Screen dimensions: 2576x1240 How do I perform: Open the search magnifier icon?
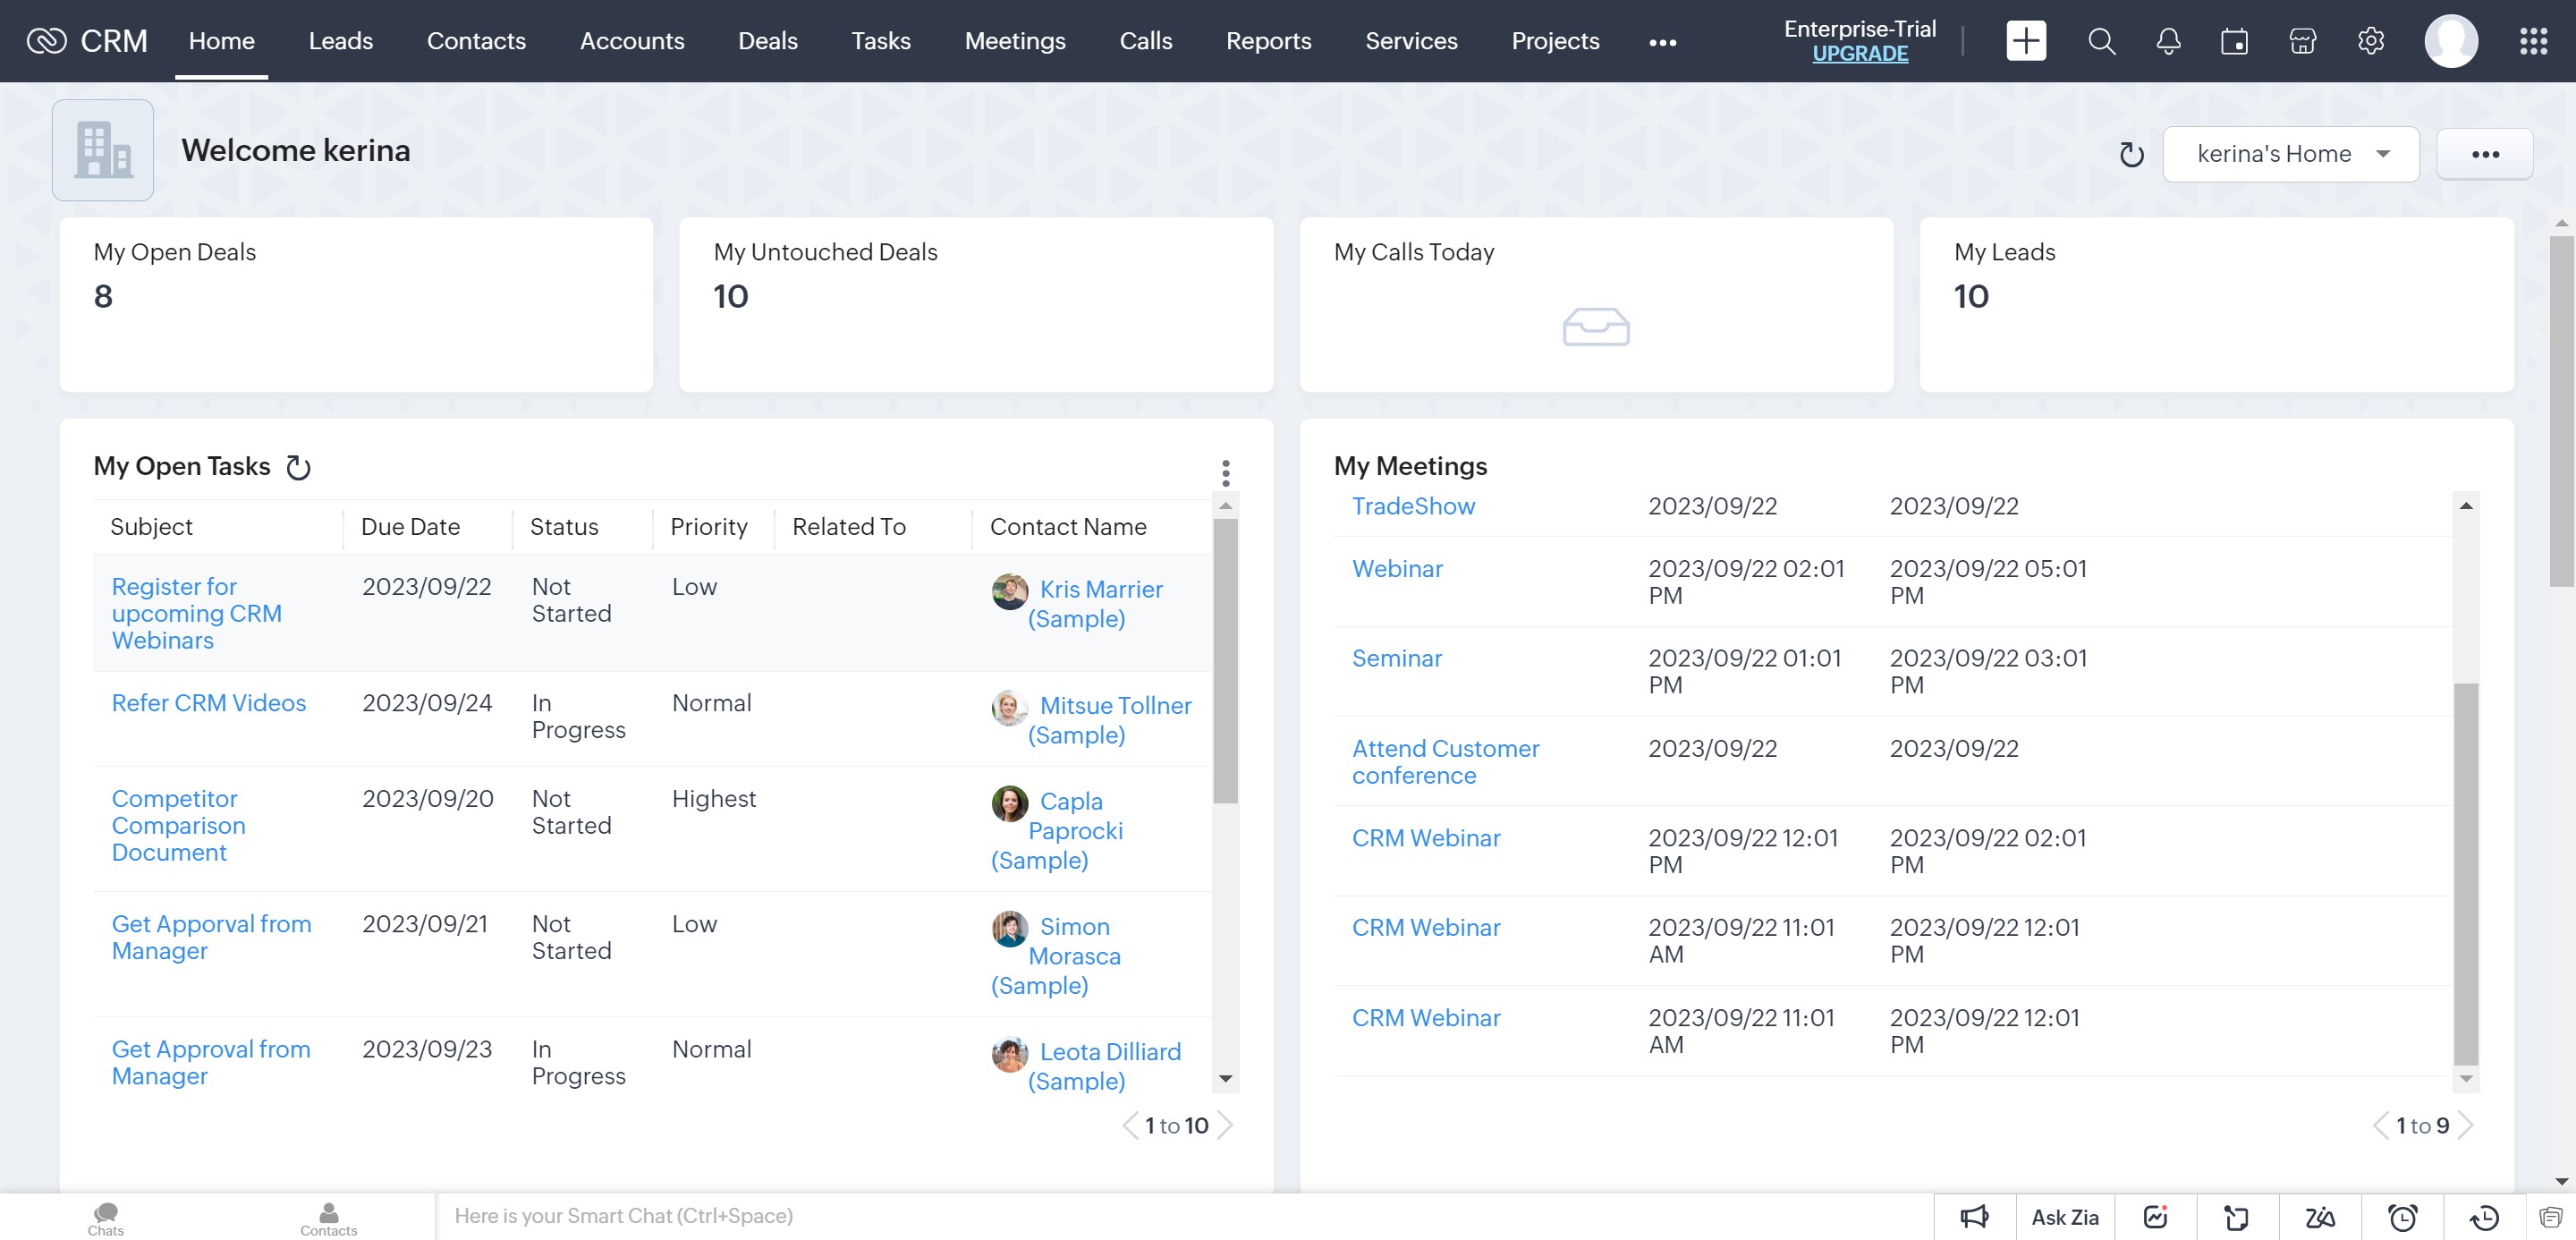point(2101,41)
